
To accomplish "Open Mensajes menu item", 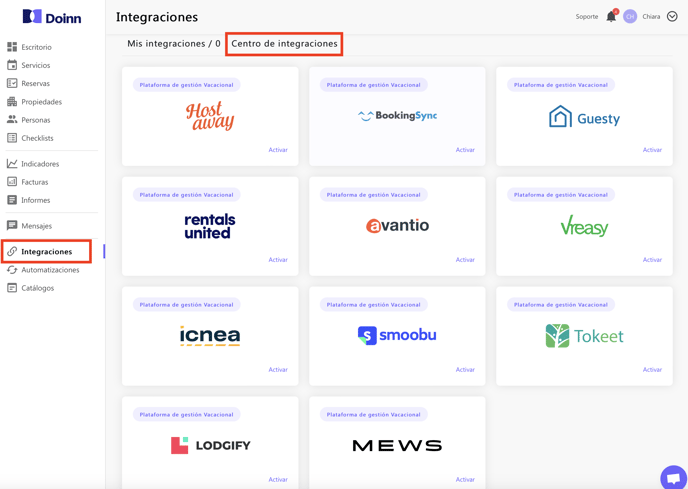I will click(x=36, y=226).
